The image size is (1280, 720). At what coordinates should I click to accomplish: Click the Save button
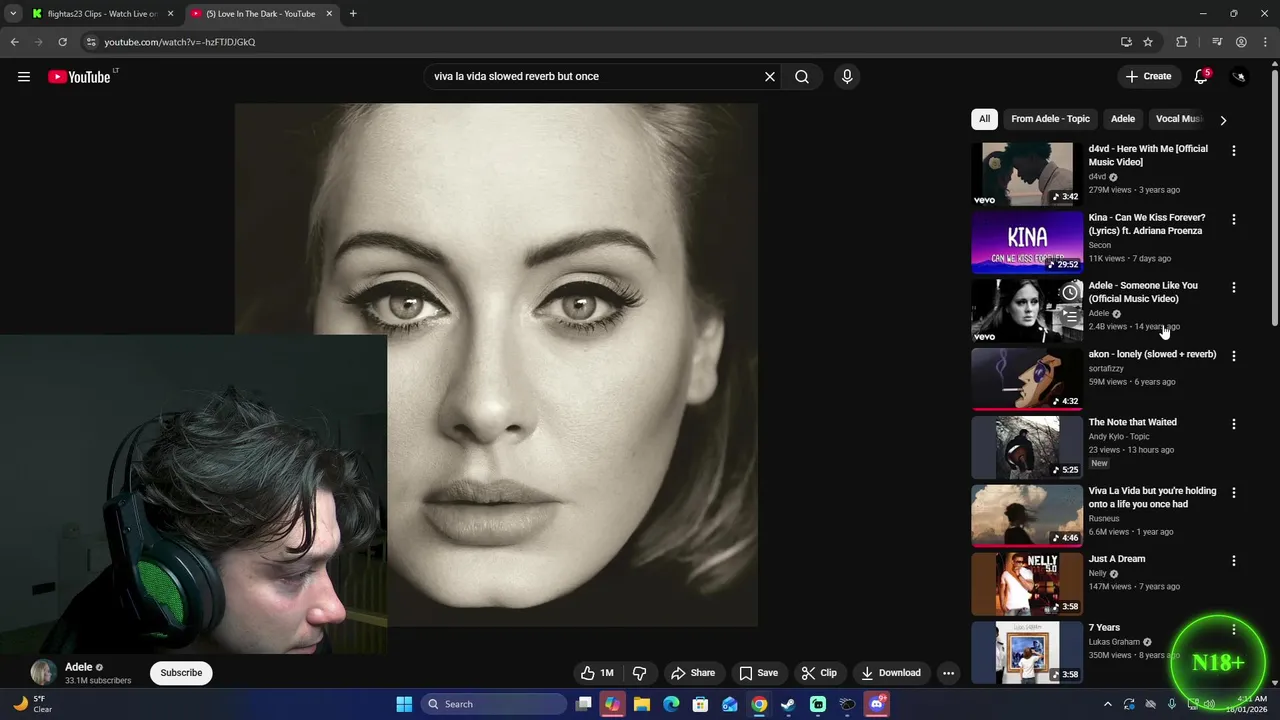click(758, 673)
